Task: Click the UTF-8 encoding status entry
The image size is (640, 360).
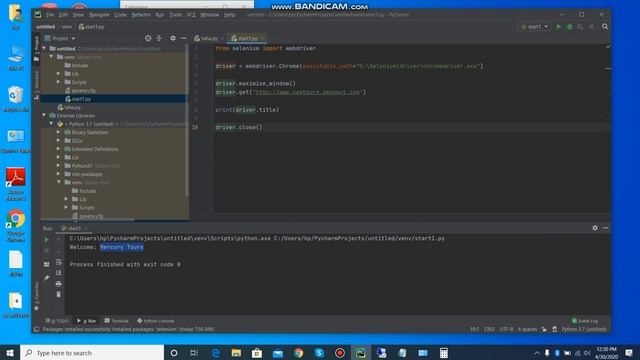Action: pyautogui.click(x=506, y=329)
